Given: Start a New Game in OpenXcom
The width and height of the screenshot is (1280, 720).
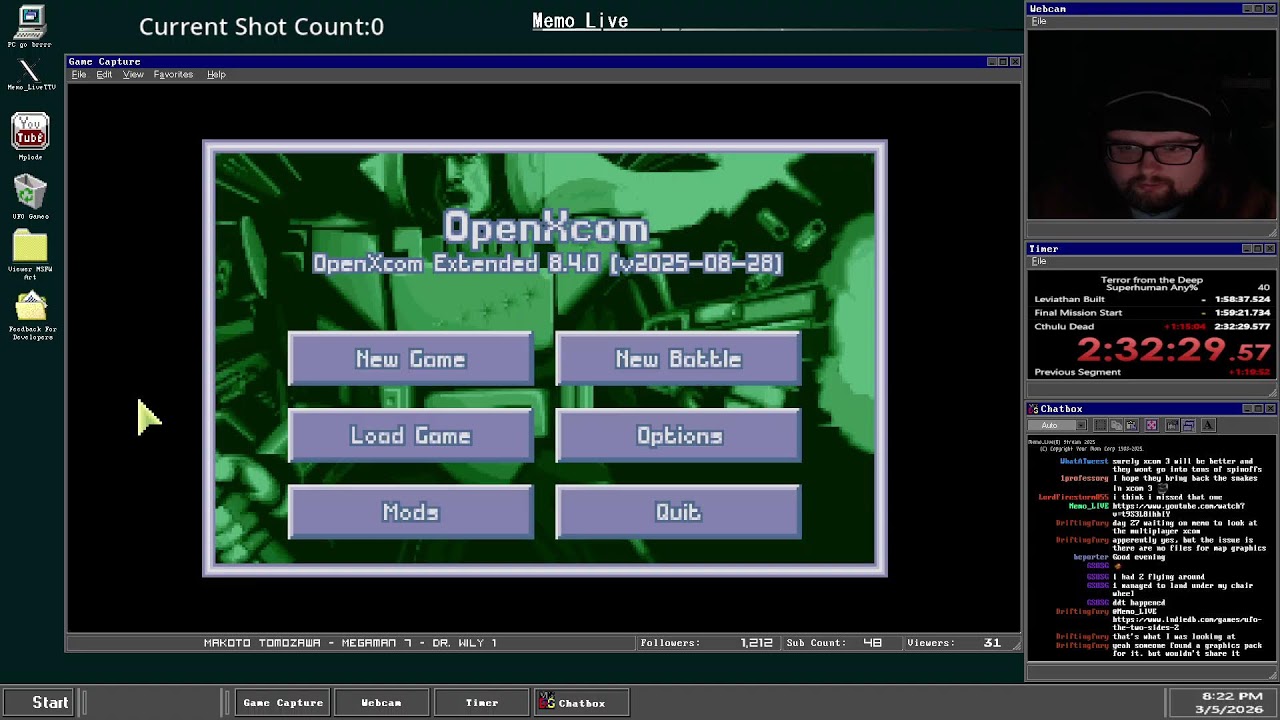Looking at the screenshot, I should click(x=410, y=359).
